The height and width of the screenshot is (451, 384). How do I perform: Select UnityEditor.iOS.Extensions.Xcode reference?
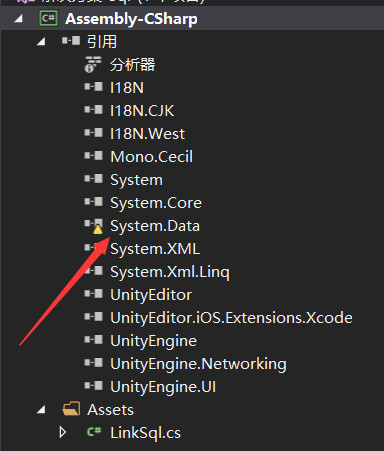pos(231,318)
